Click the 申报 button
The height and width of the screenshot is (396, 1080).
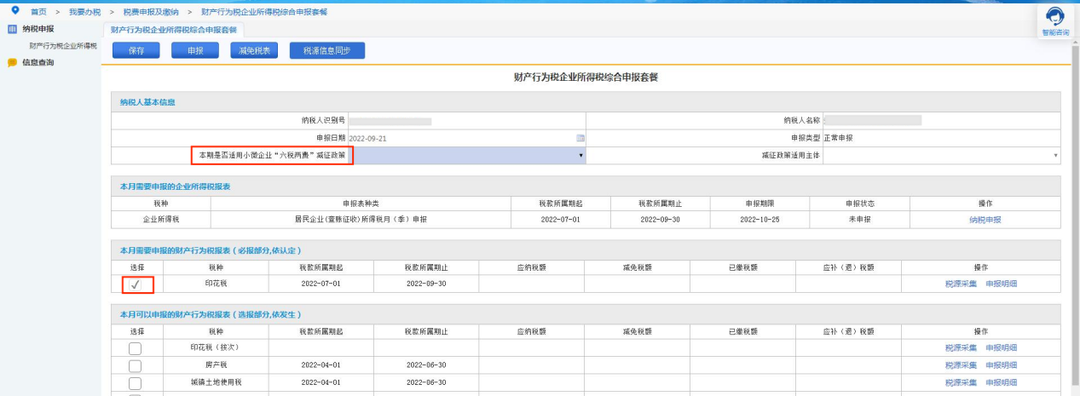pyautogui.click(x=195, y=51)
